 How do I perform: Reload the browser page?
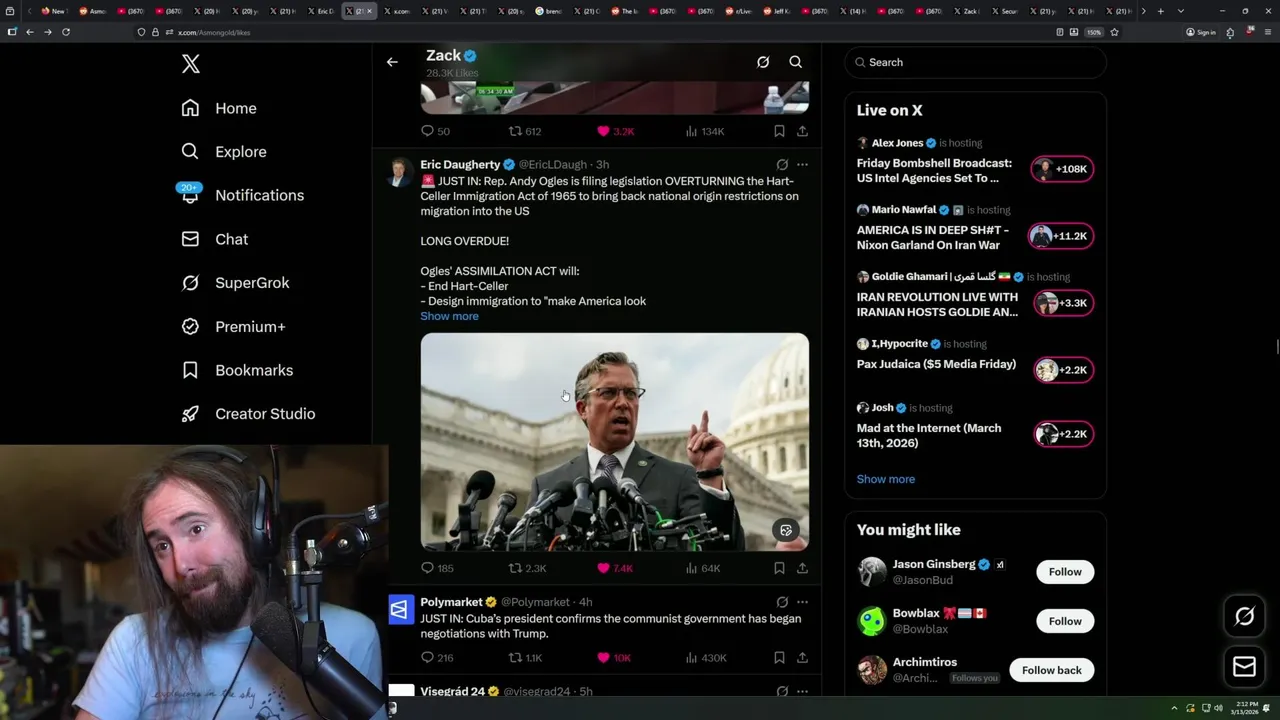[x=66, y=32]
